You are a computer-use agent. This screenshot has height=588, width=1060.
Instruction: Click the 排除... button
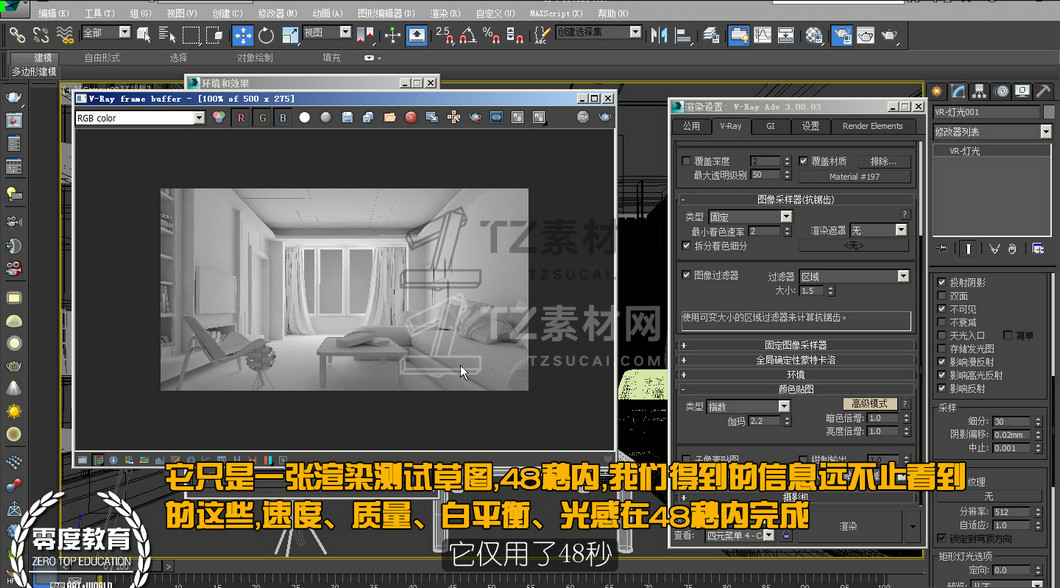pos(883,161)
